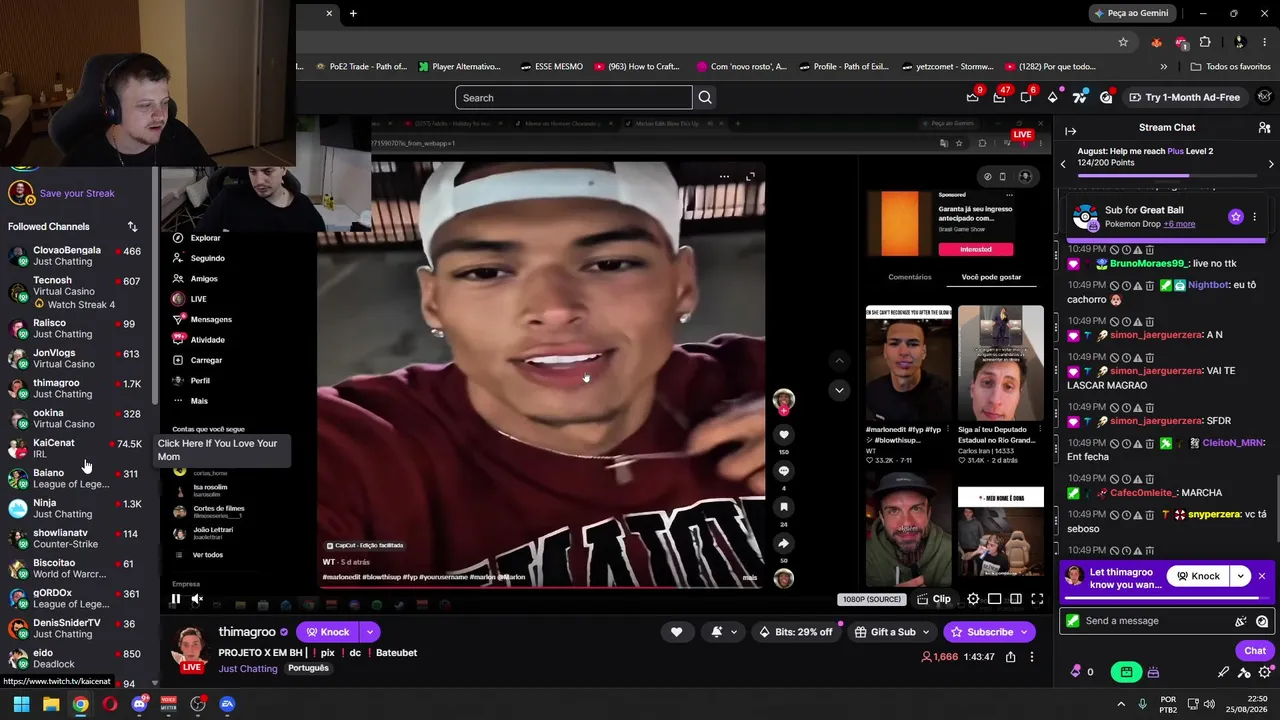Open the 7TV extension icon
This screenshot has width=1280, height=720.
(1079, 97)
